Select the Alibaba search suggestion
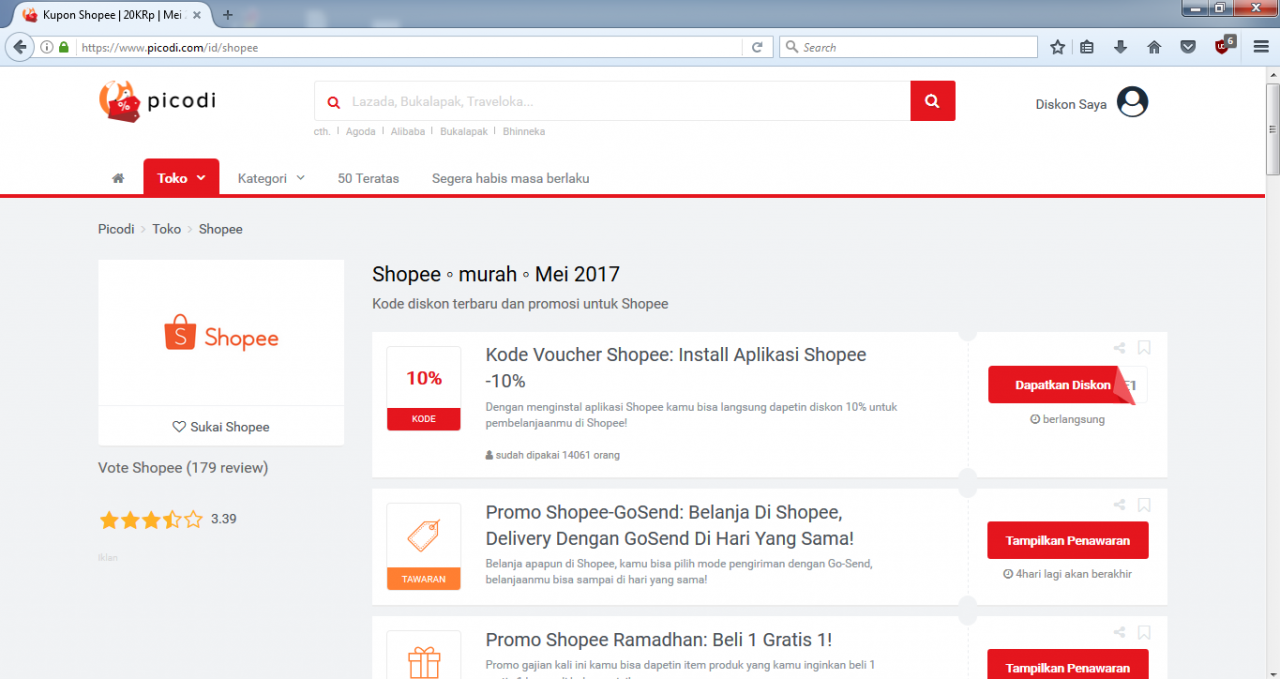This screenshot has width=1280, height=679. click(x=408, y=131)
